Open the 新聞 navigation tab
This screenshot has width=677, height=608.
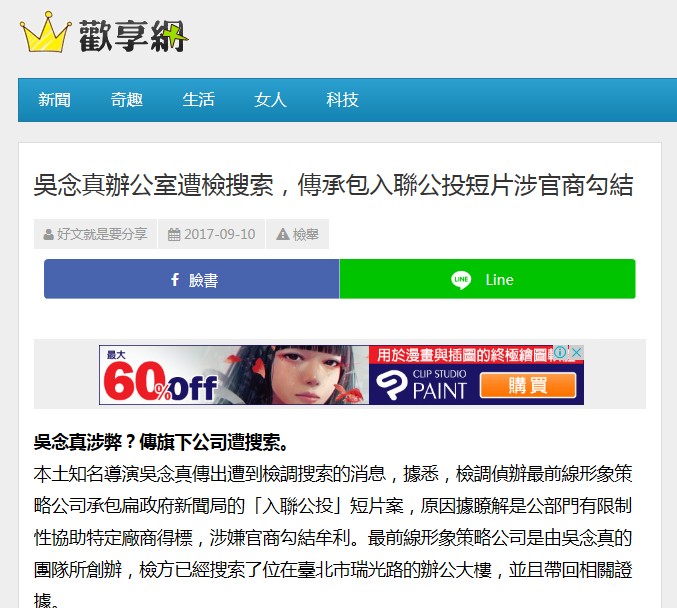[54, 100]
